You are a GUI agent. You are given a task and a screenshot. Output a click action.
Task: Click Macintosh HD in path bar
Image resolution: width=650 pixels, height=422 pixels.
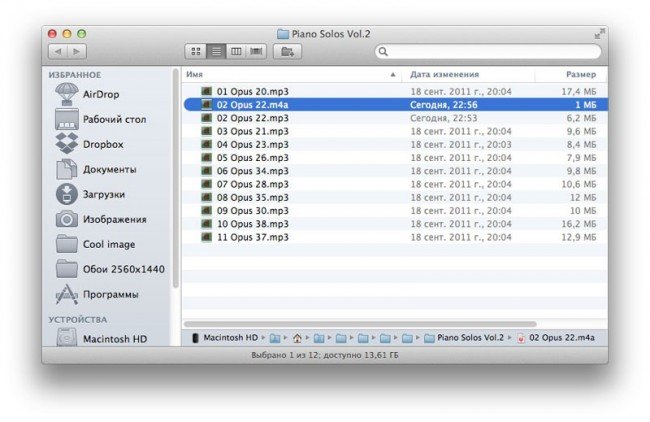point(229,338)
